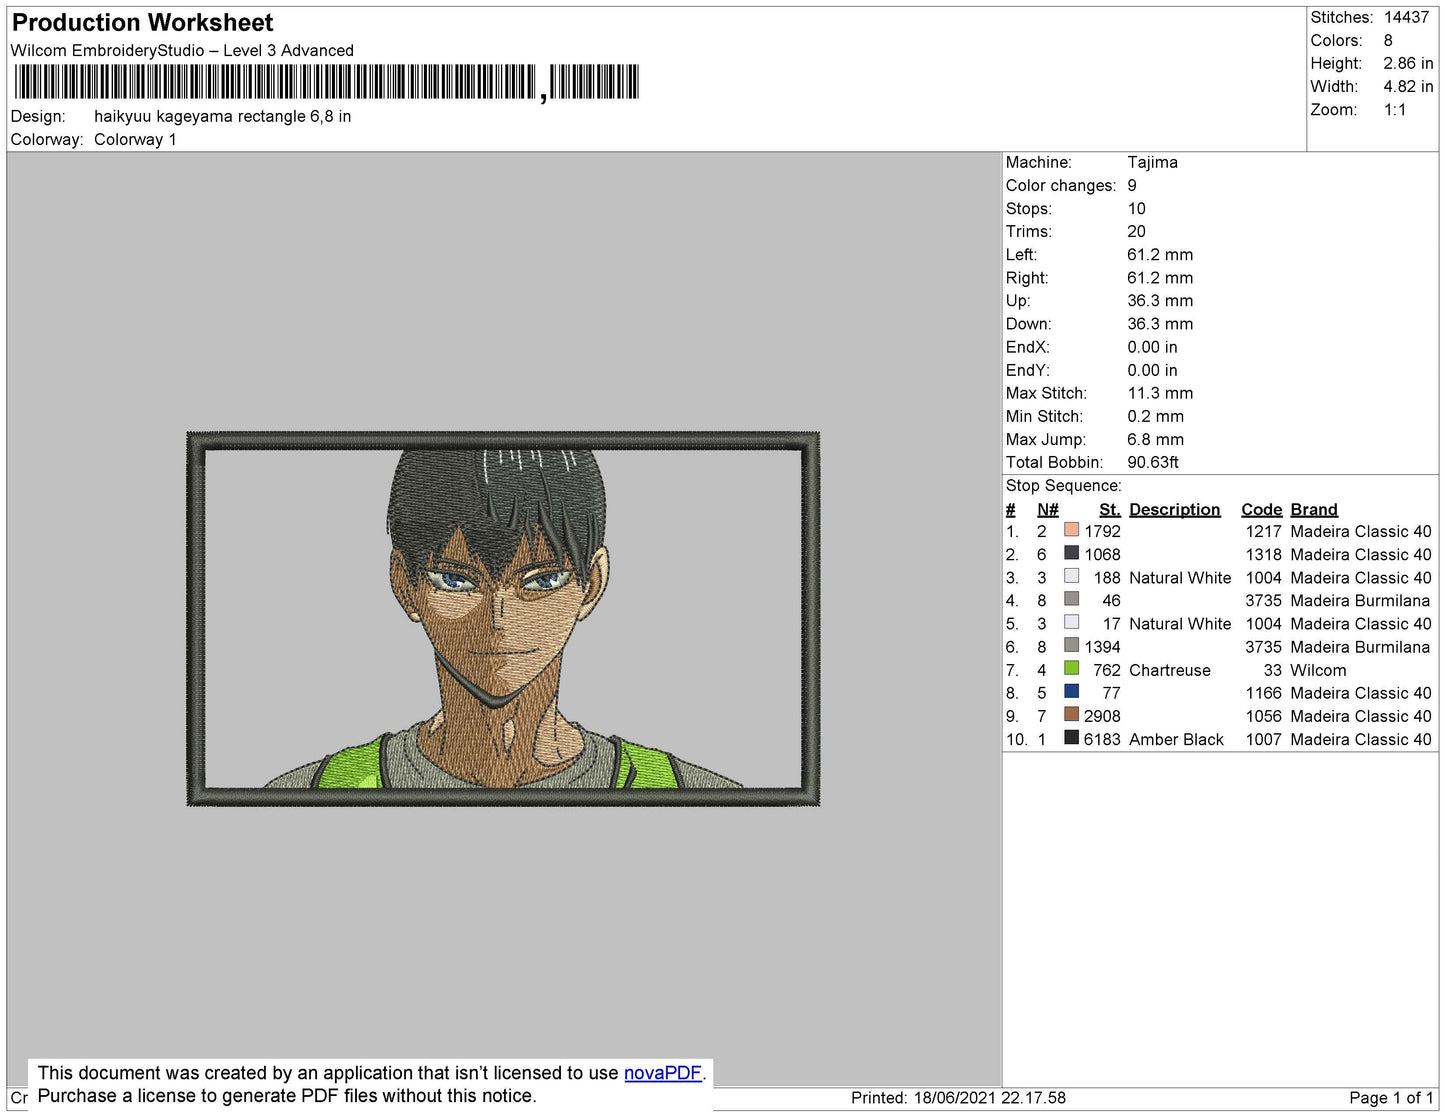Click stitch count '6183' in row 10
1445x1117 pixels.
click(1102, 739)
